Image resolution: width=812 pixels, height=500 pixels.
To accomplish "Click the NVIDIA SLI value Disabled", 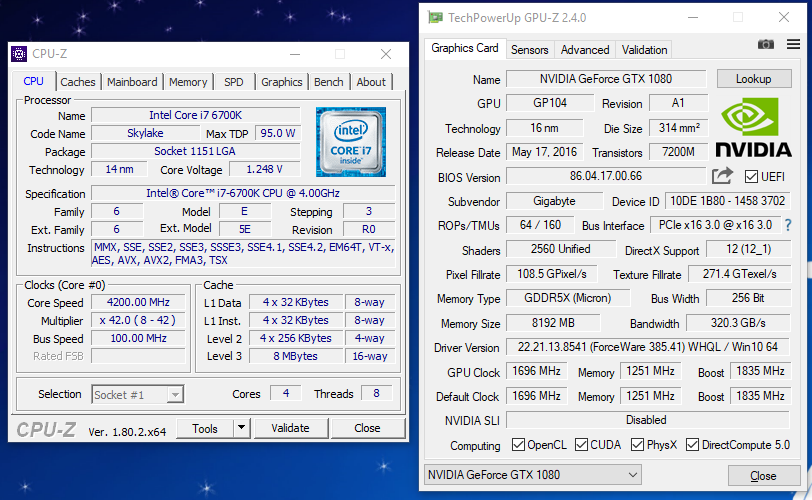I will pyautogui.click(x=648, y=420).
